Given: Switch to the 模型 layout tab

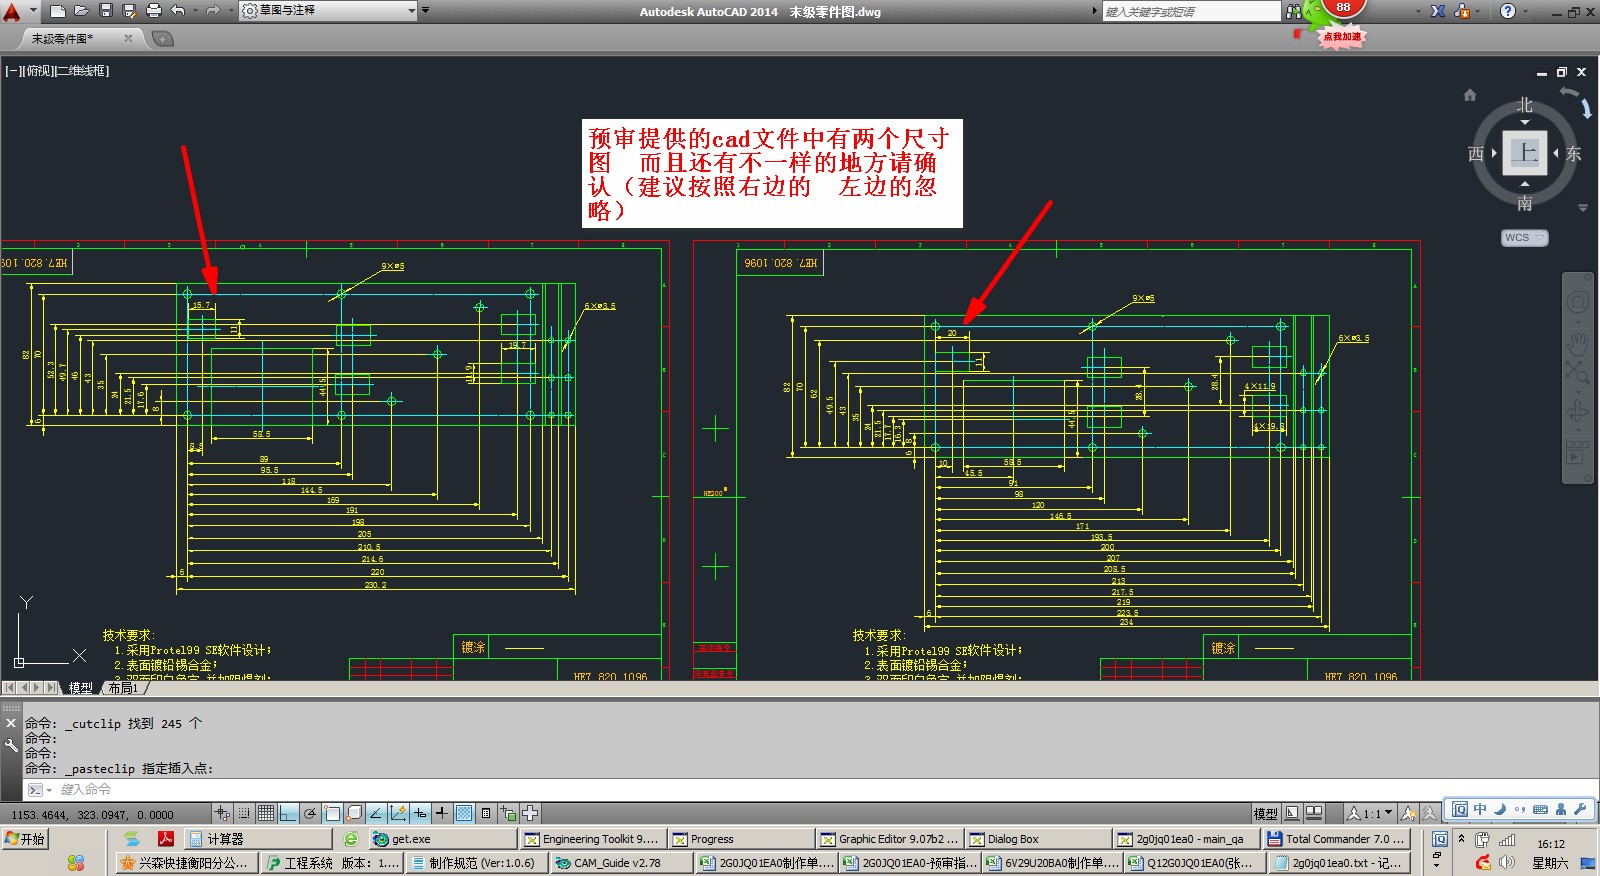Looking at the screenshot, I should (80, 688).
